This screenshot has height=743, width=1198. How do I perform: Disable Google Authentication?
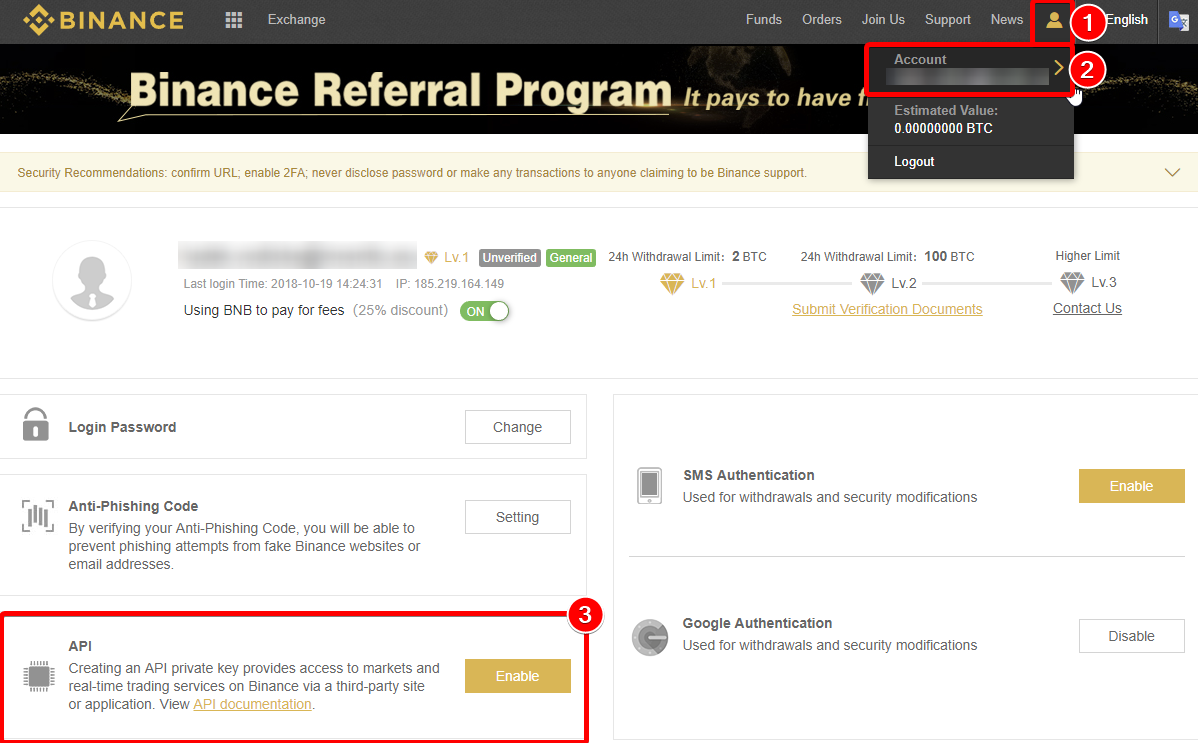[x=1132, y=636]
